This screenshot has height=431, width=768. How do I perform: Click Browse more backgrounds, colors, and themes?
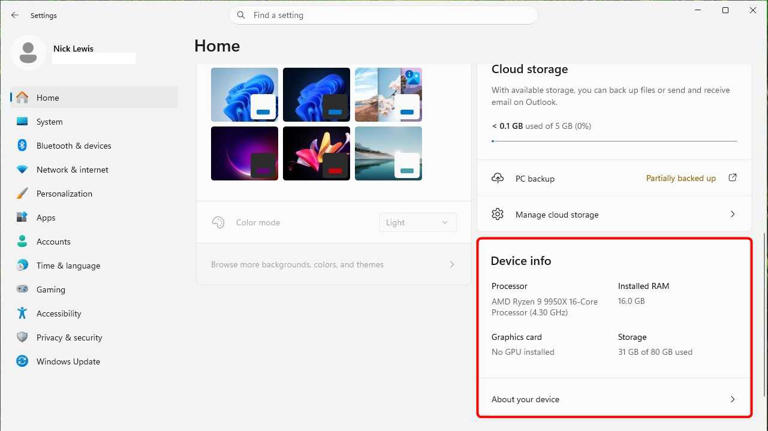[x=333, y=264]
